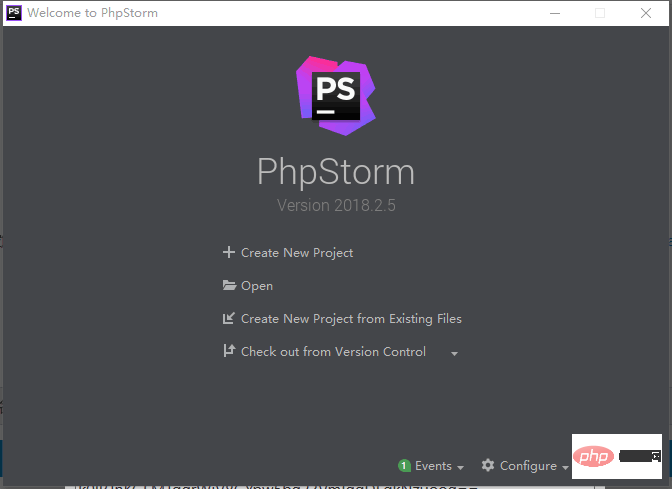The image size is (672, 489).
Task: Select Check out from Version Control text
Action: [333, 352]
